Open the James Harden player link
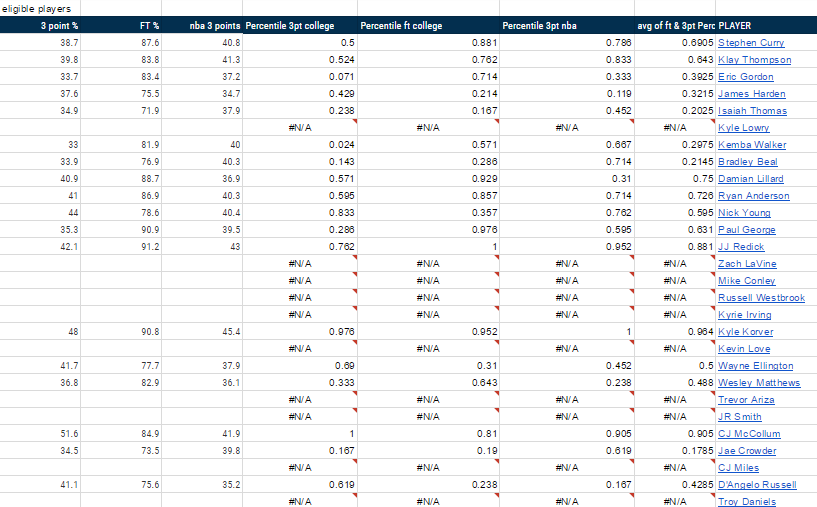This screenshot has height=507, width=817. coord(751,94)
